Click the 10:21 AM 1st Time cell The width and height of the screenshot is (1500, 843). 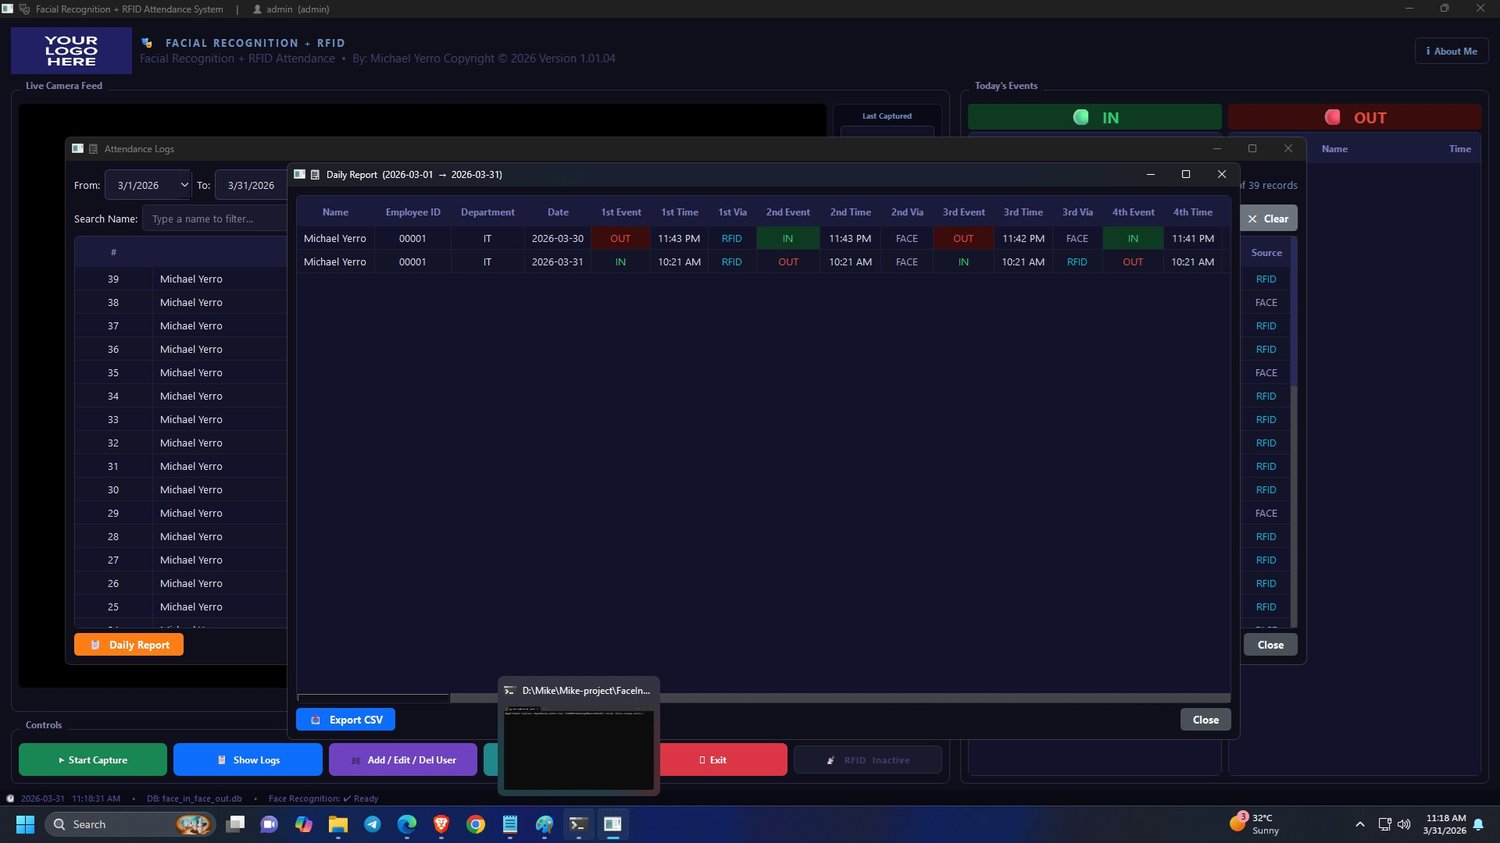click(679, 262)
